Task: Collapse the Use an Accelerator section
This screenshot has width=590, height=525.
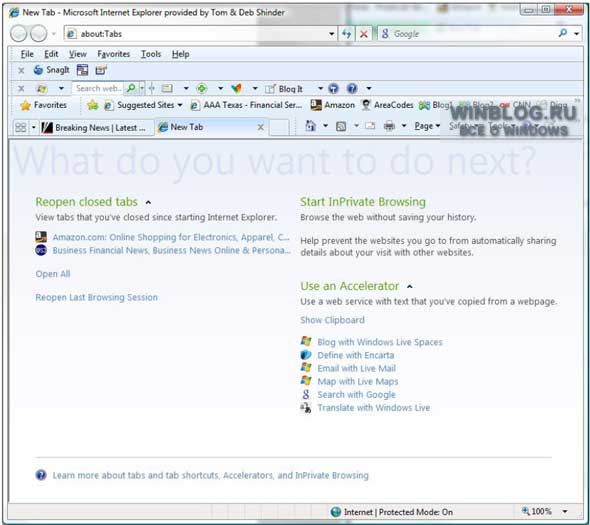Action: (x=410, y=287)
